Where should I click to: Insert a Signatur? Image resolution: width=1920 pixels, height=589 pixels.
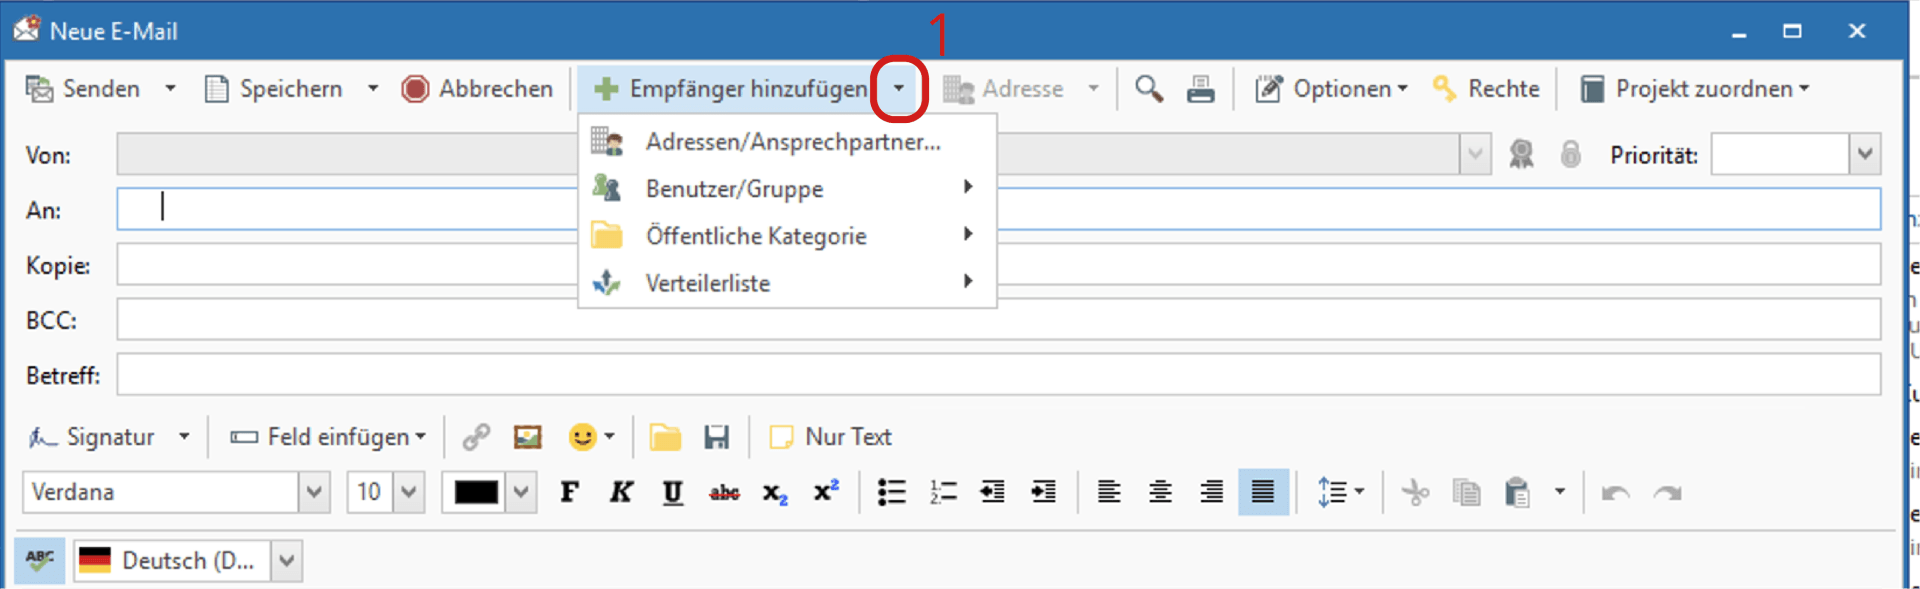(x=92, y=437)
